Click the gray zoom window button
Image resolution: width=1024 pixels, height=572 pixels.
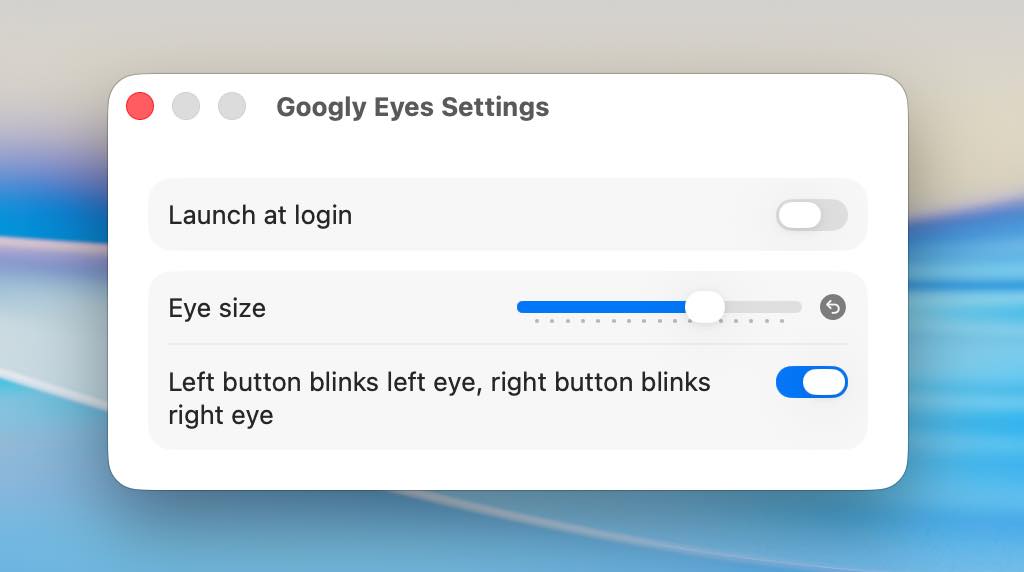[x=232, y=106]
